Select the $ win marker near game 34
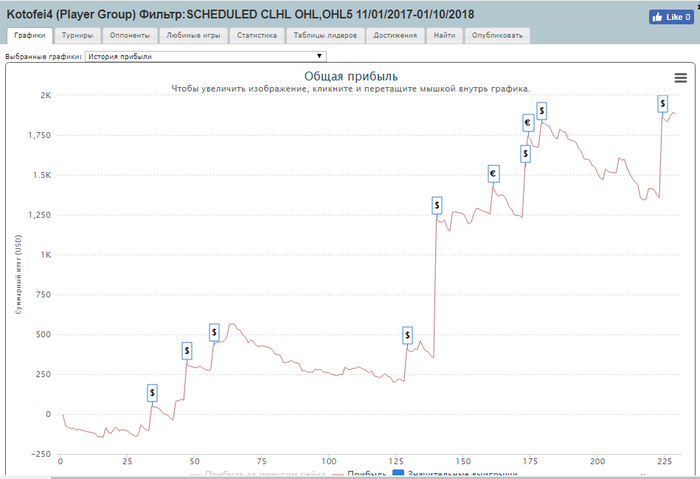The image size is (700, 479). tap(152, 393)
